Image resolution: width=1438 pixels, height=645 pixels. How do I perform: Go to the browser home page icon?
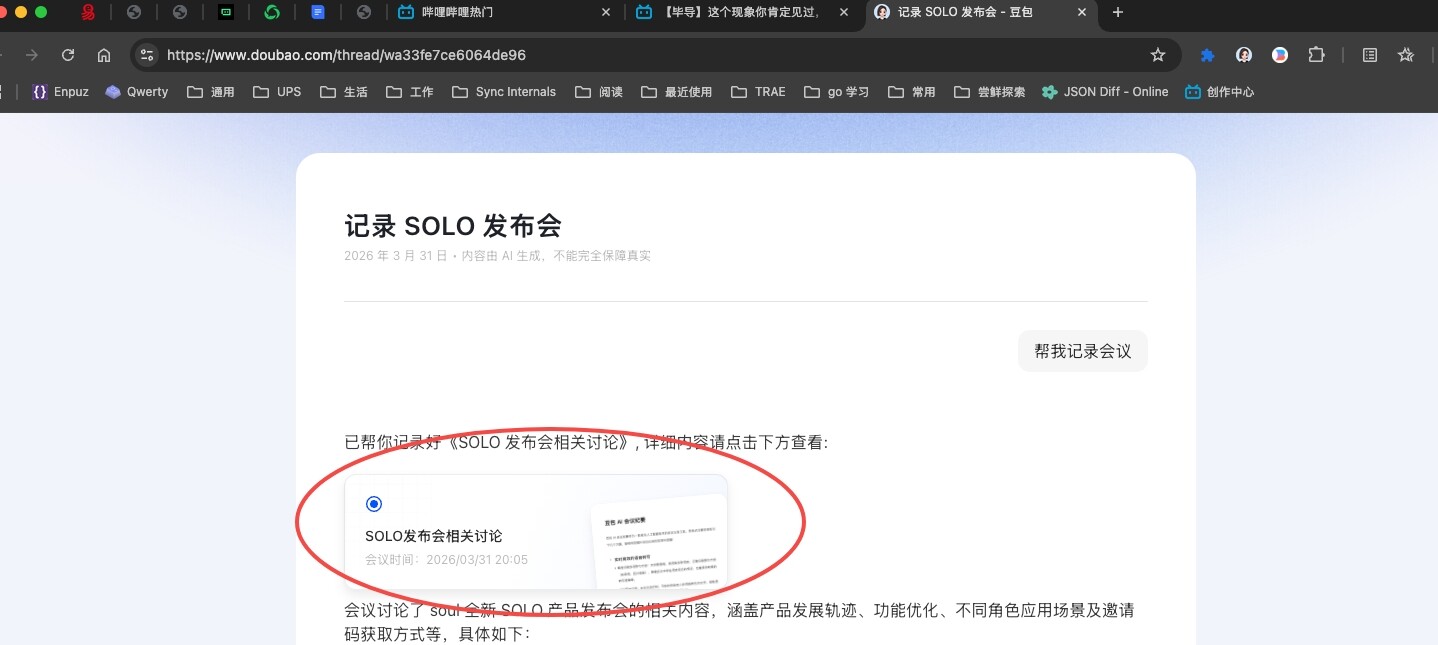[104, 55]
